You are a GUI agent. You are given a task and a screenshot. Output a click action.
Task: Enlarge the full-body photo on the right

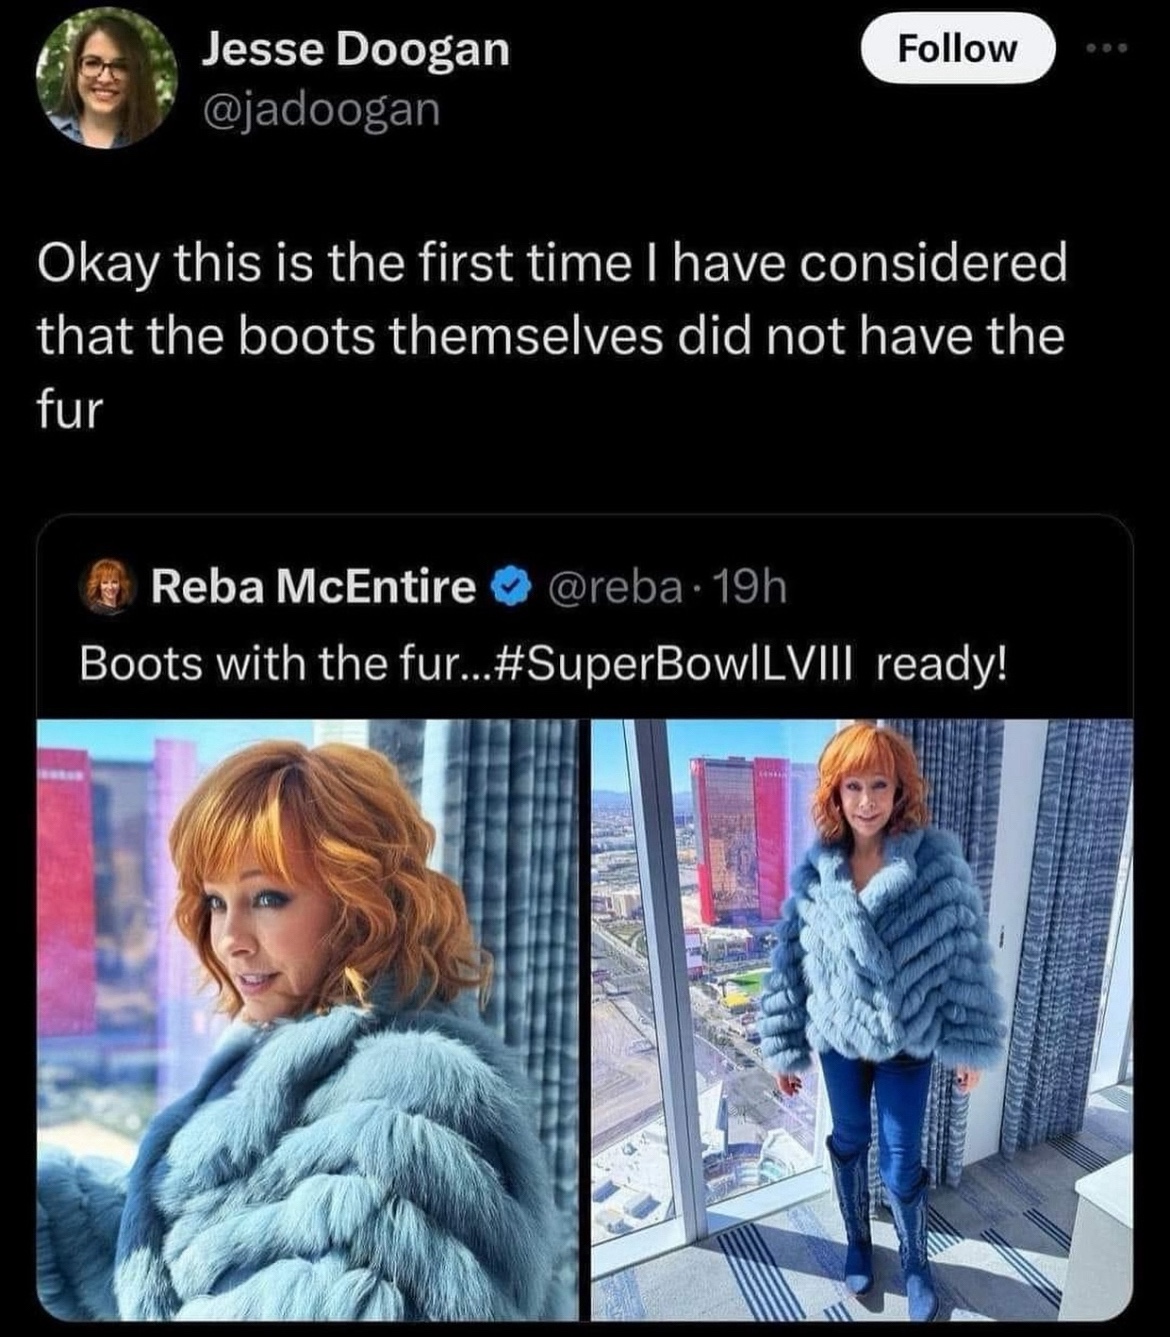861,1018
